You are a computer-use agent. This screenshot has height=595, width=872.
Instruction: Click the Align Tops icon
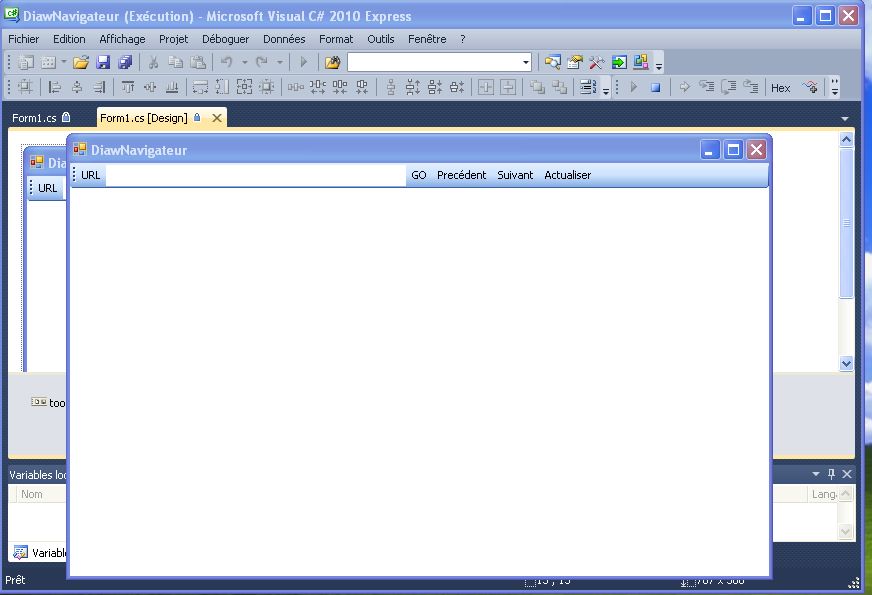[128, 87]
